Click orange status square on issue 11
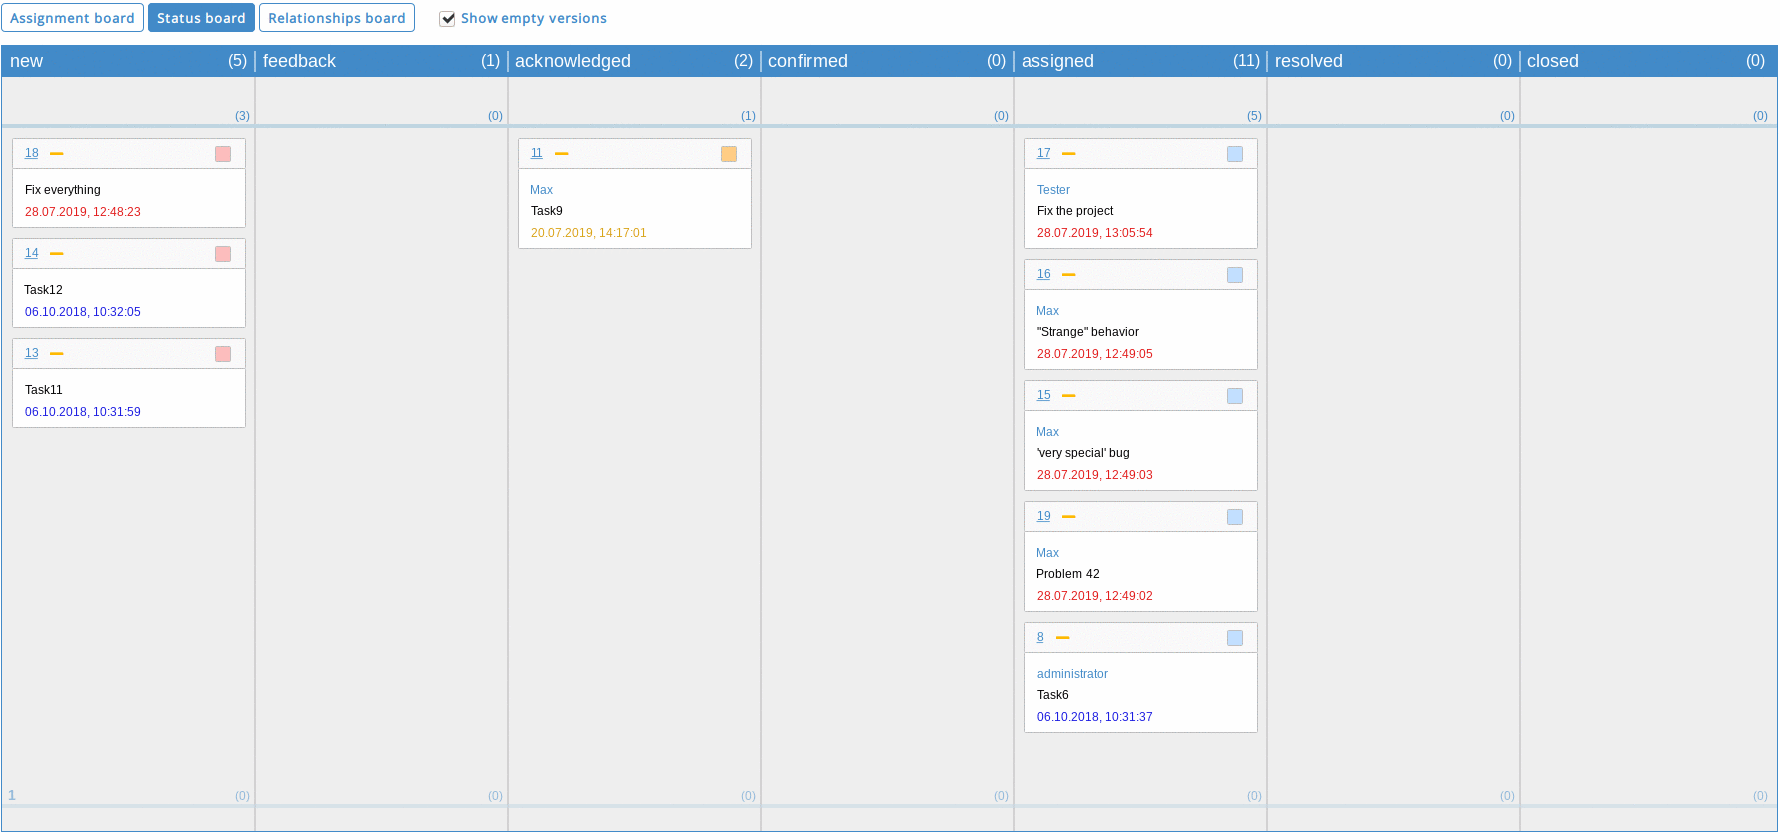 coord(729,154)
